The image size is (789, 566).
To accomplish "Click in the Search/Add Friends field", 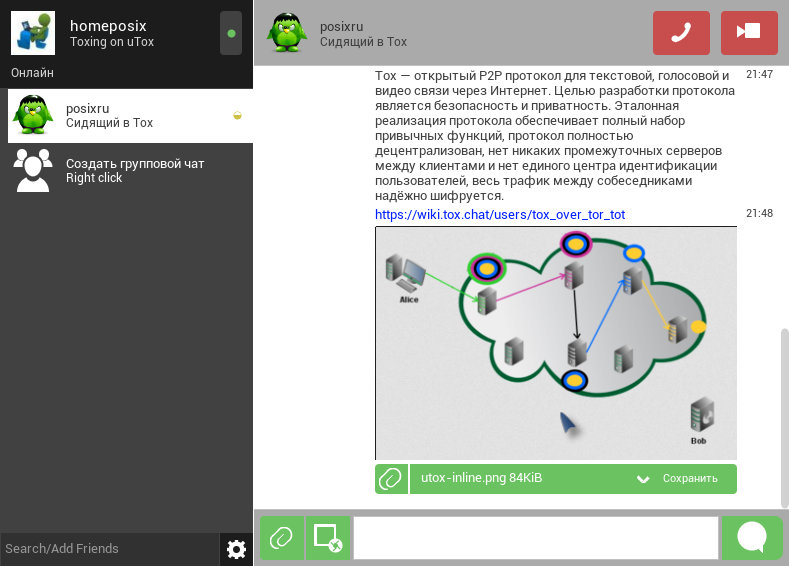I will [x=110, y=549].
